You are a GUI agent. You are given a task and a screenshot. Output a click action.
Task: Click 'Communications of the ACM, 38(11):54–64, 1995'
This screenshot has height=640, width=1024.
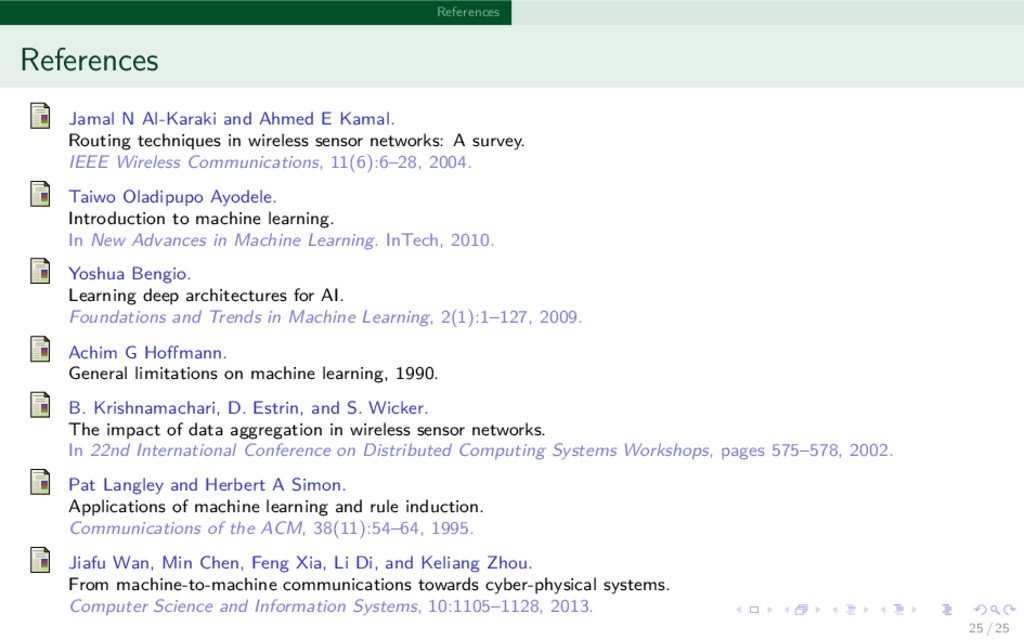(x=271, y=528)
